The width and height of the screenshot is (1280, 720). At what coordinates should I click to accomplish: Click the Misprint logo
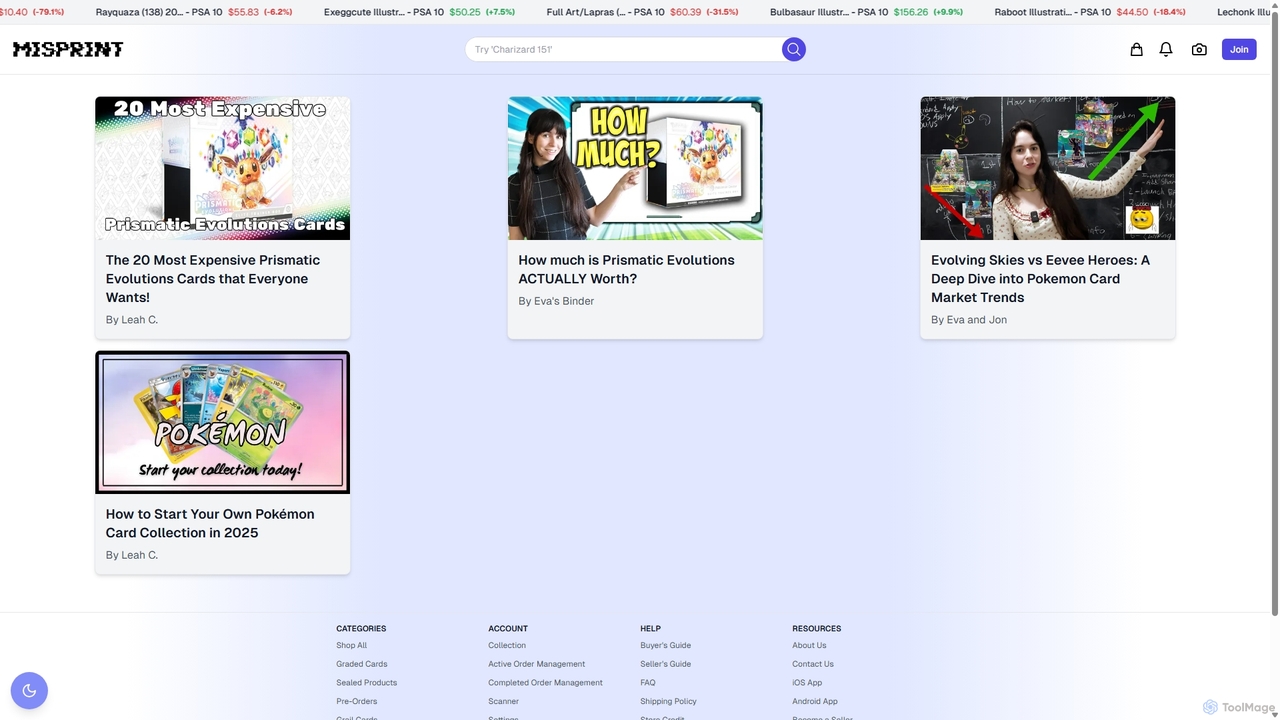[68, 49]
